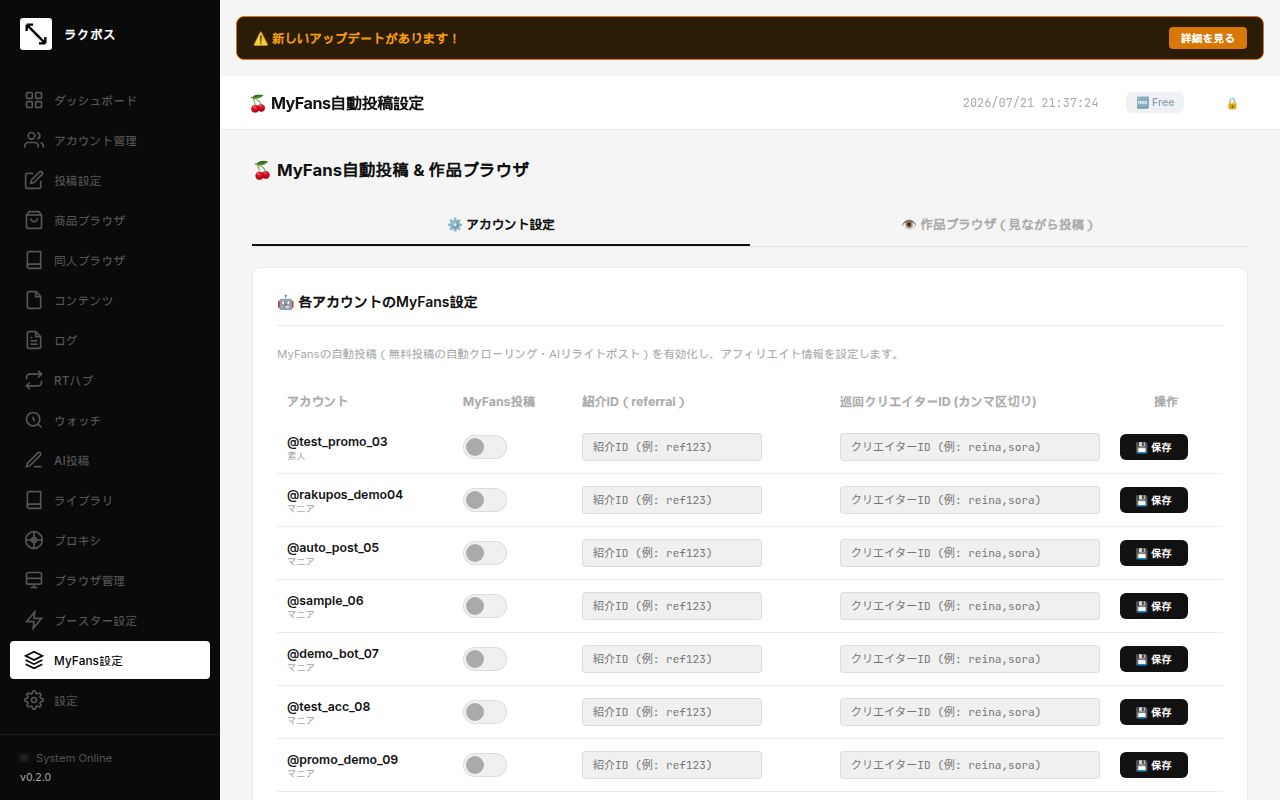Focus 紹介ID field for @auto_post_05
1280x800 pixels.
click(672, 553)
